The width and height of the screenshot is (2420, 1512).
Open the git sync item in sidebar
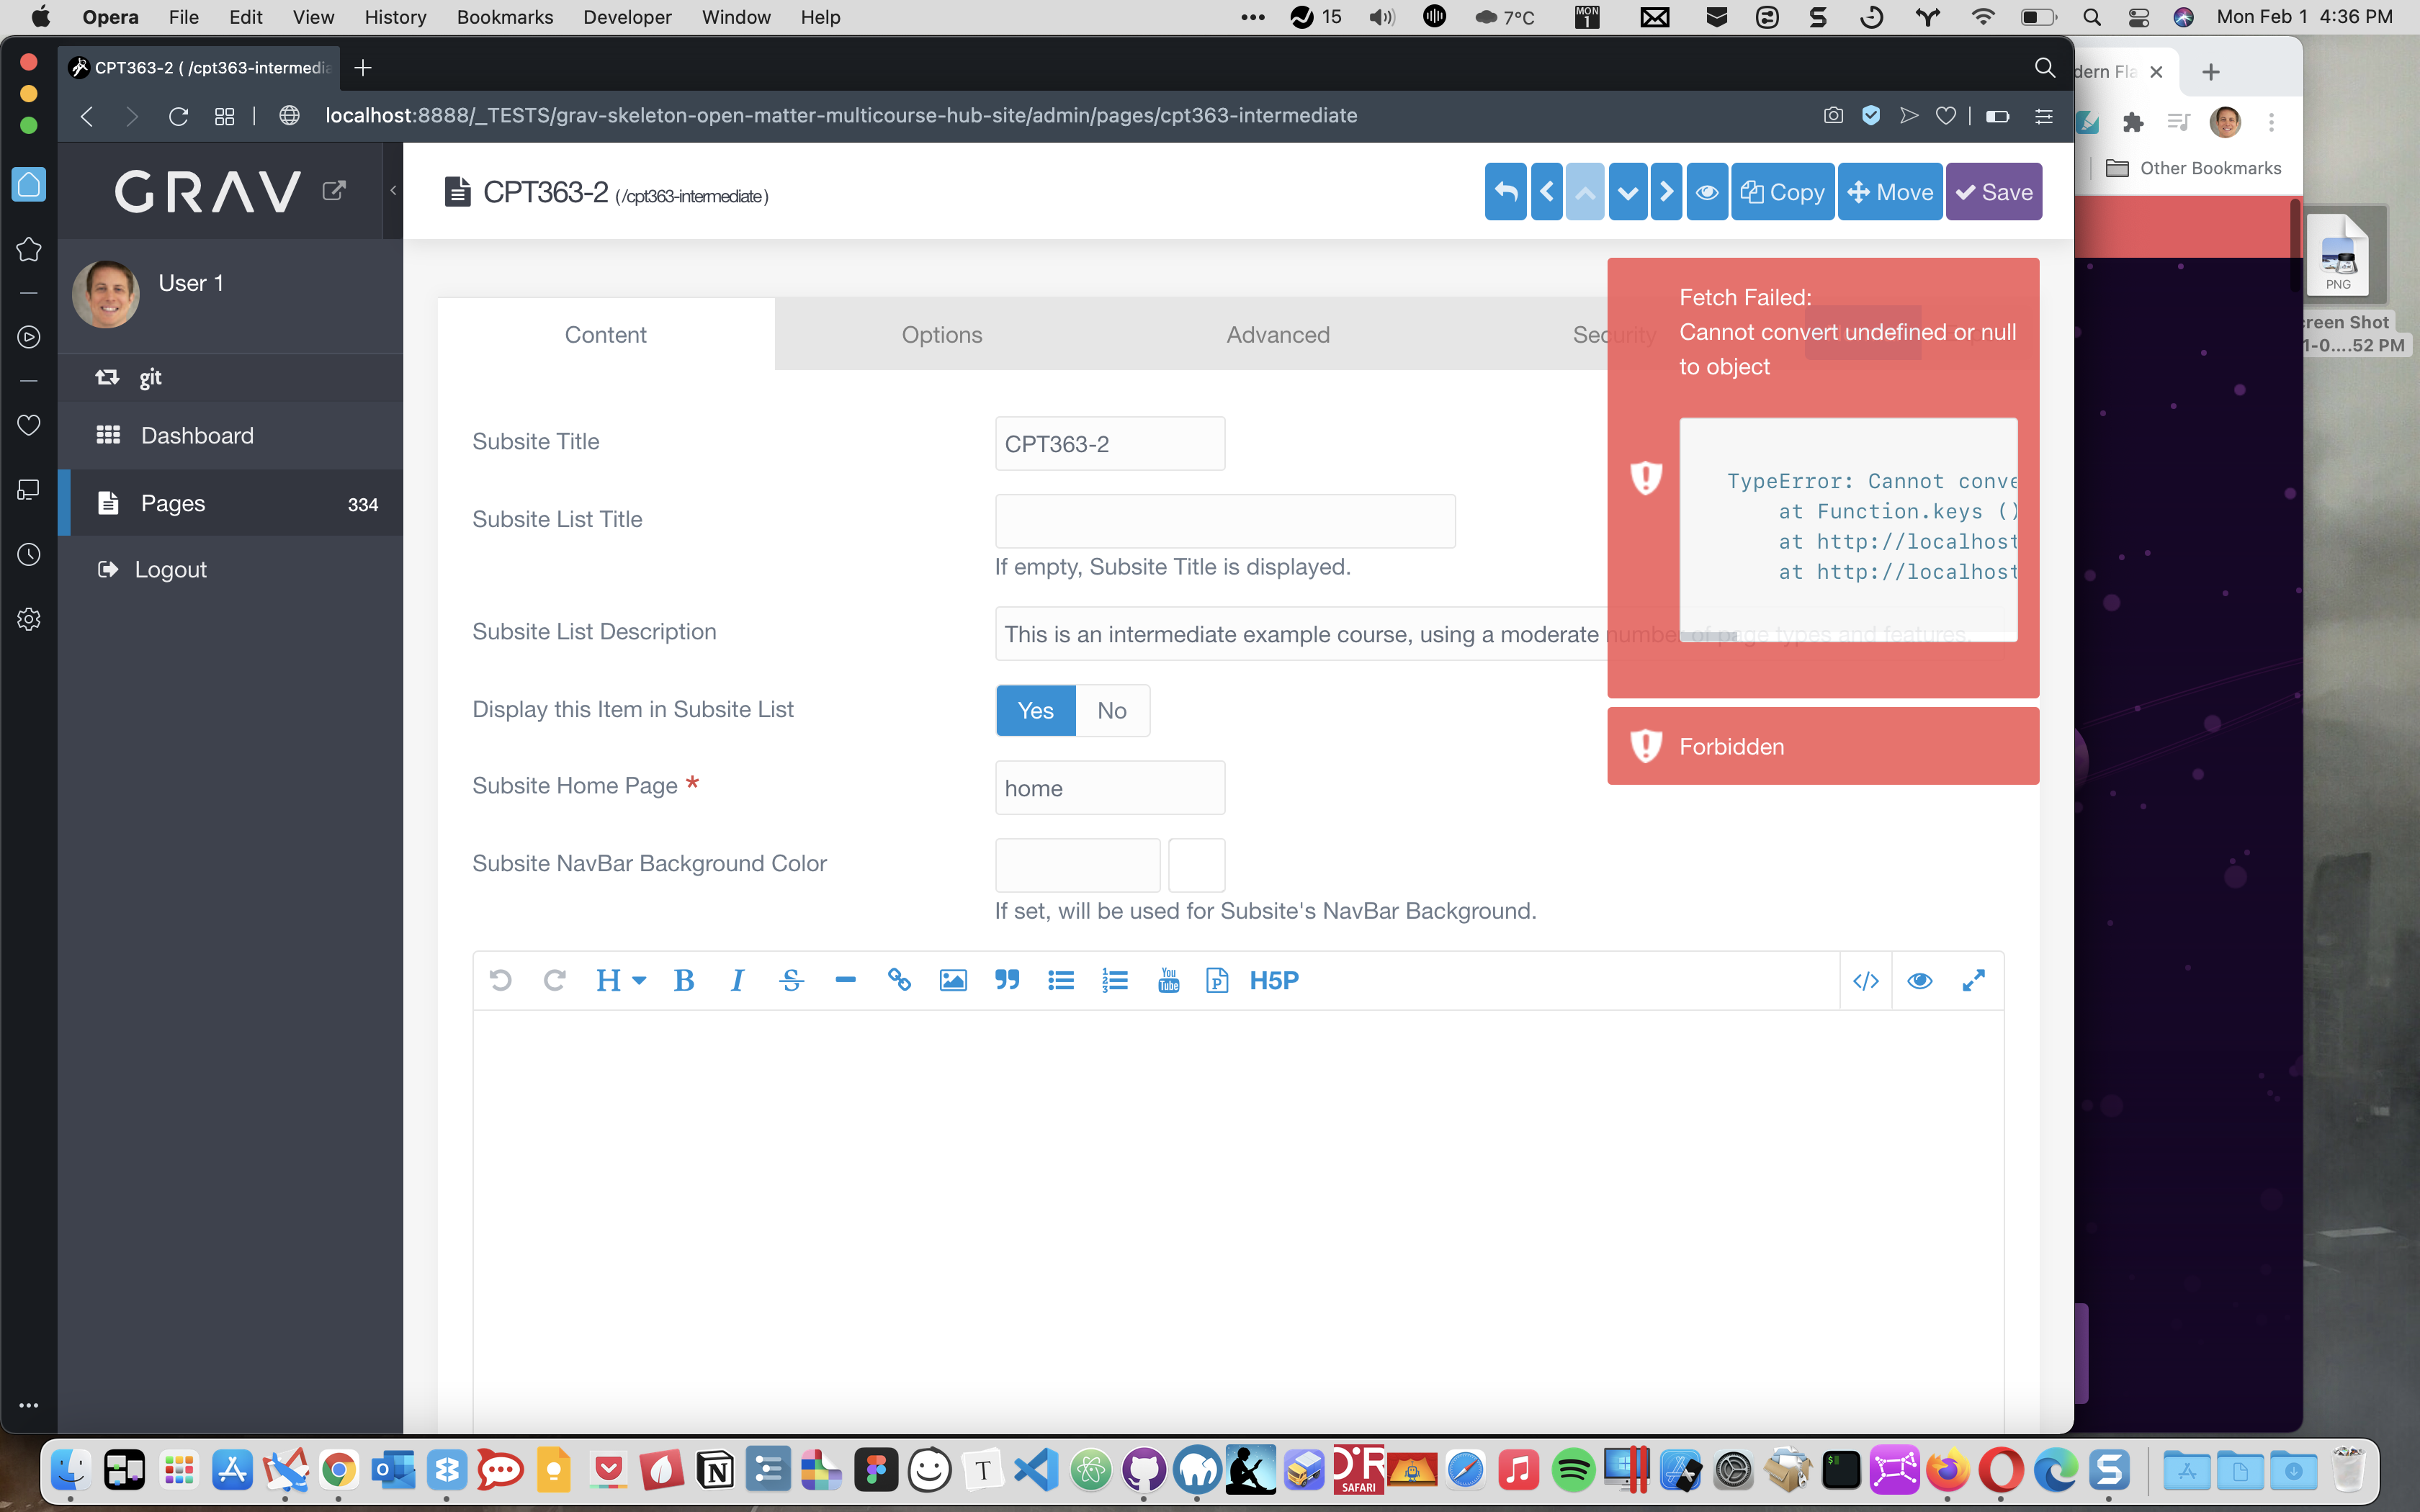click(230, 377)
